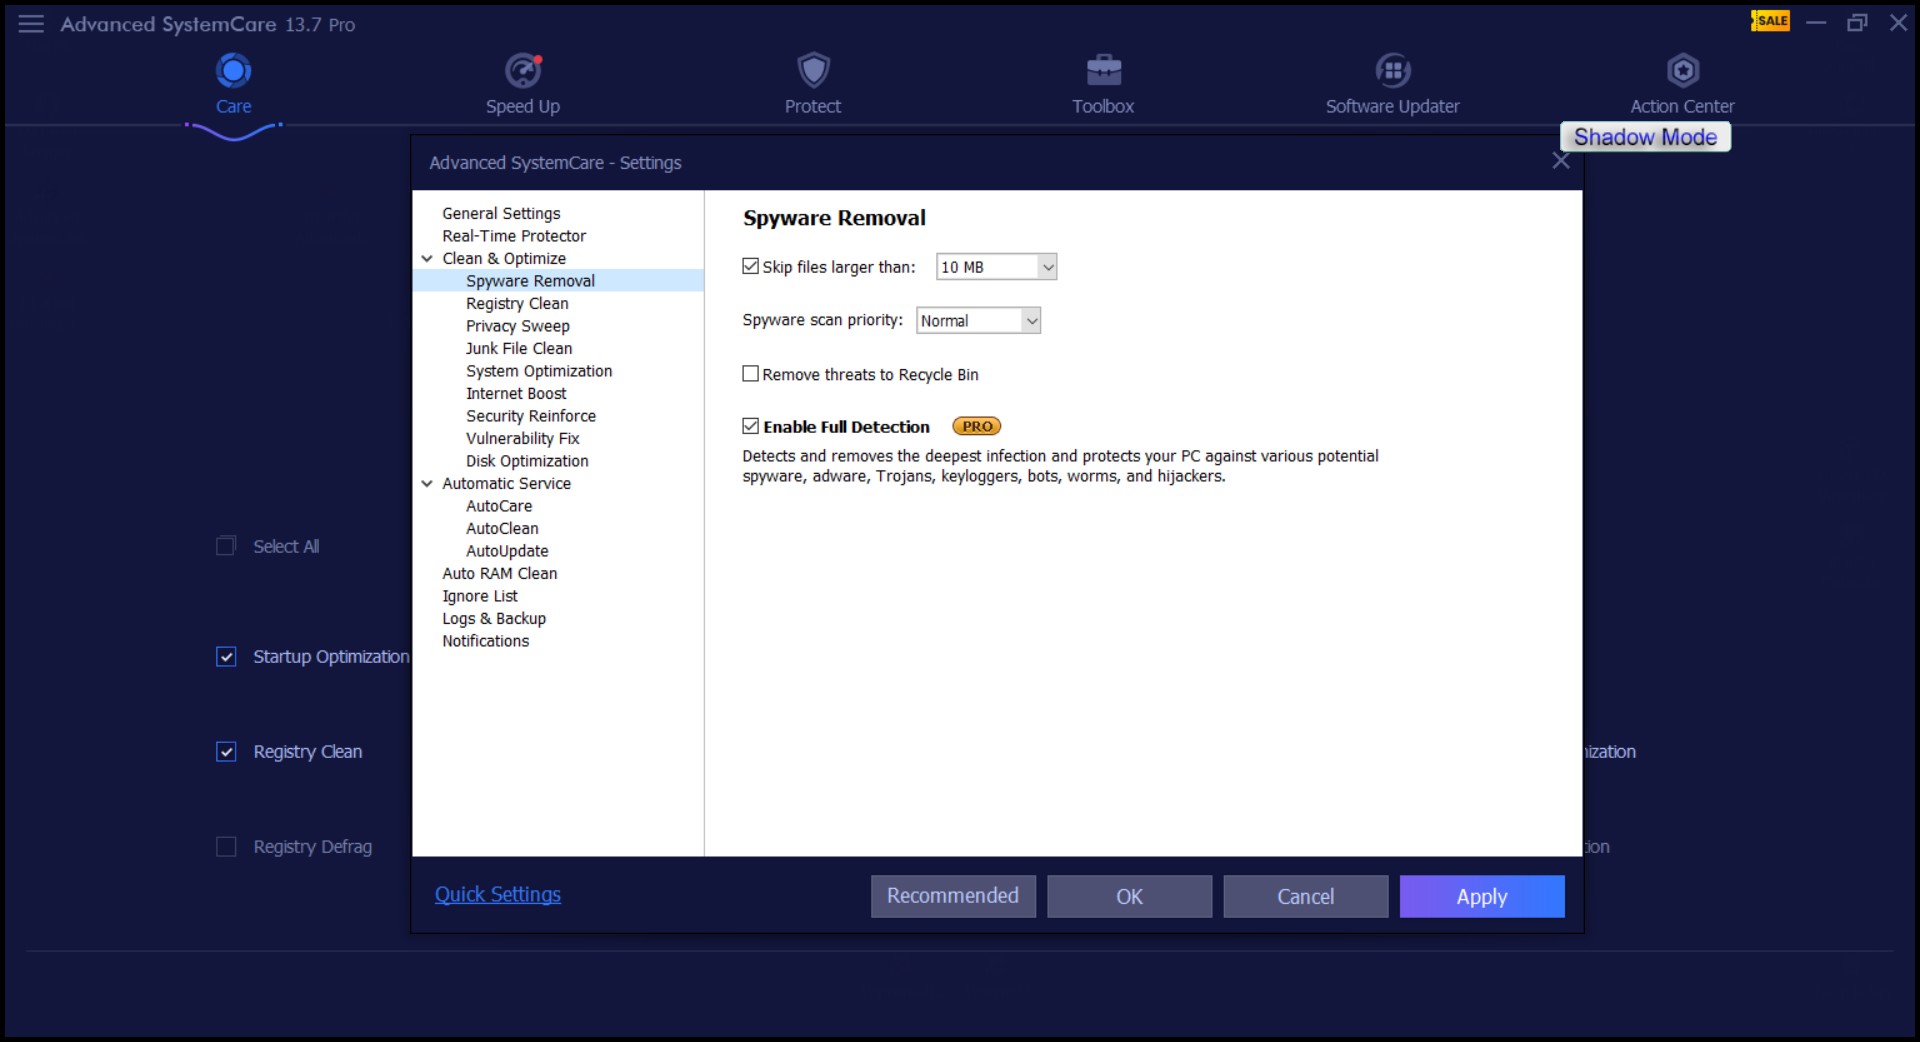This screenshot has height=1042, width=1920.
Task: Open the 10 MB file size dropdown
Action: click(x=996, y=267)
